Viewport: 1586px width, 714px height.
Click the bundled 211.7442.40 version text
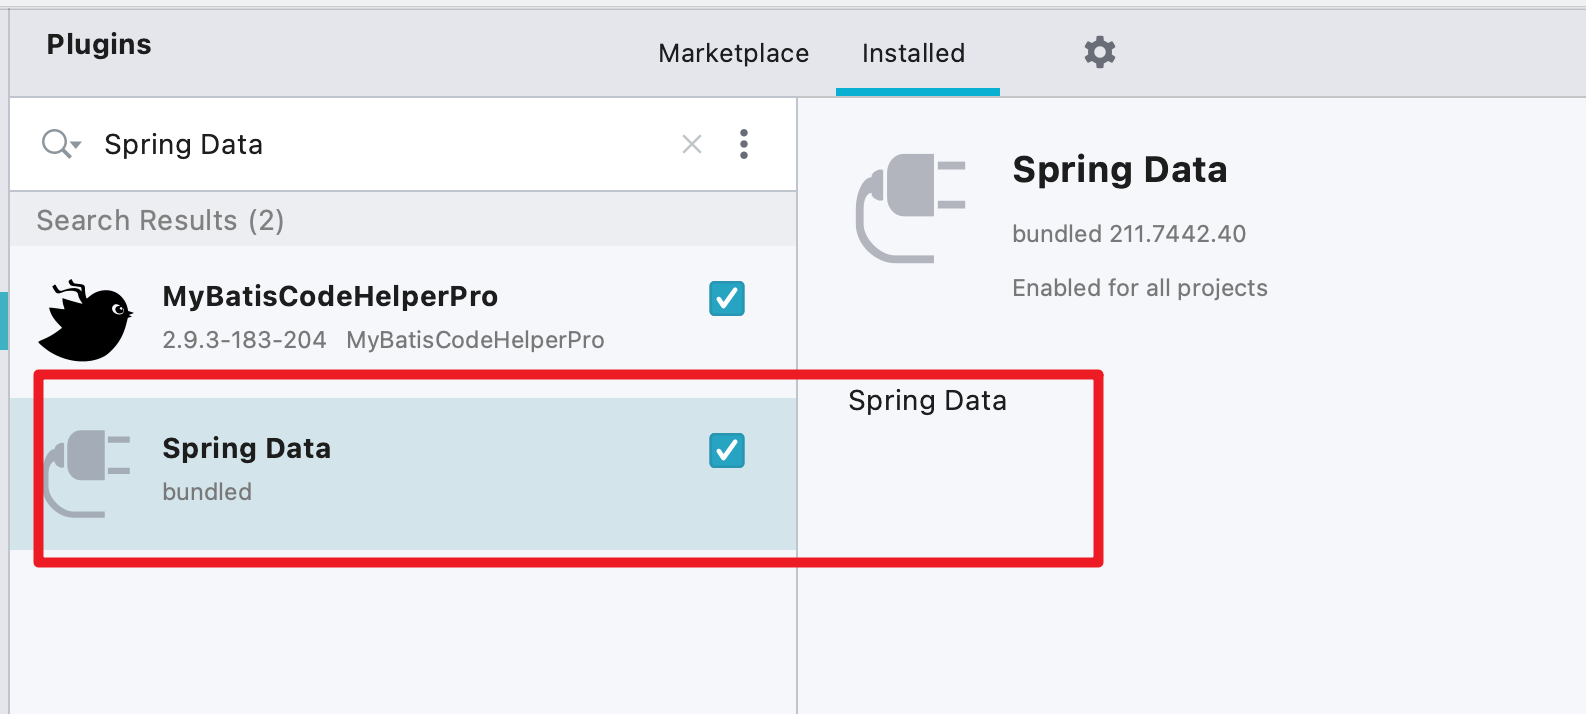pos(1129,233)
